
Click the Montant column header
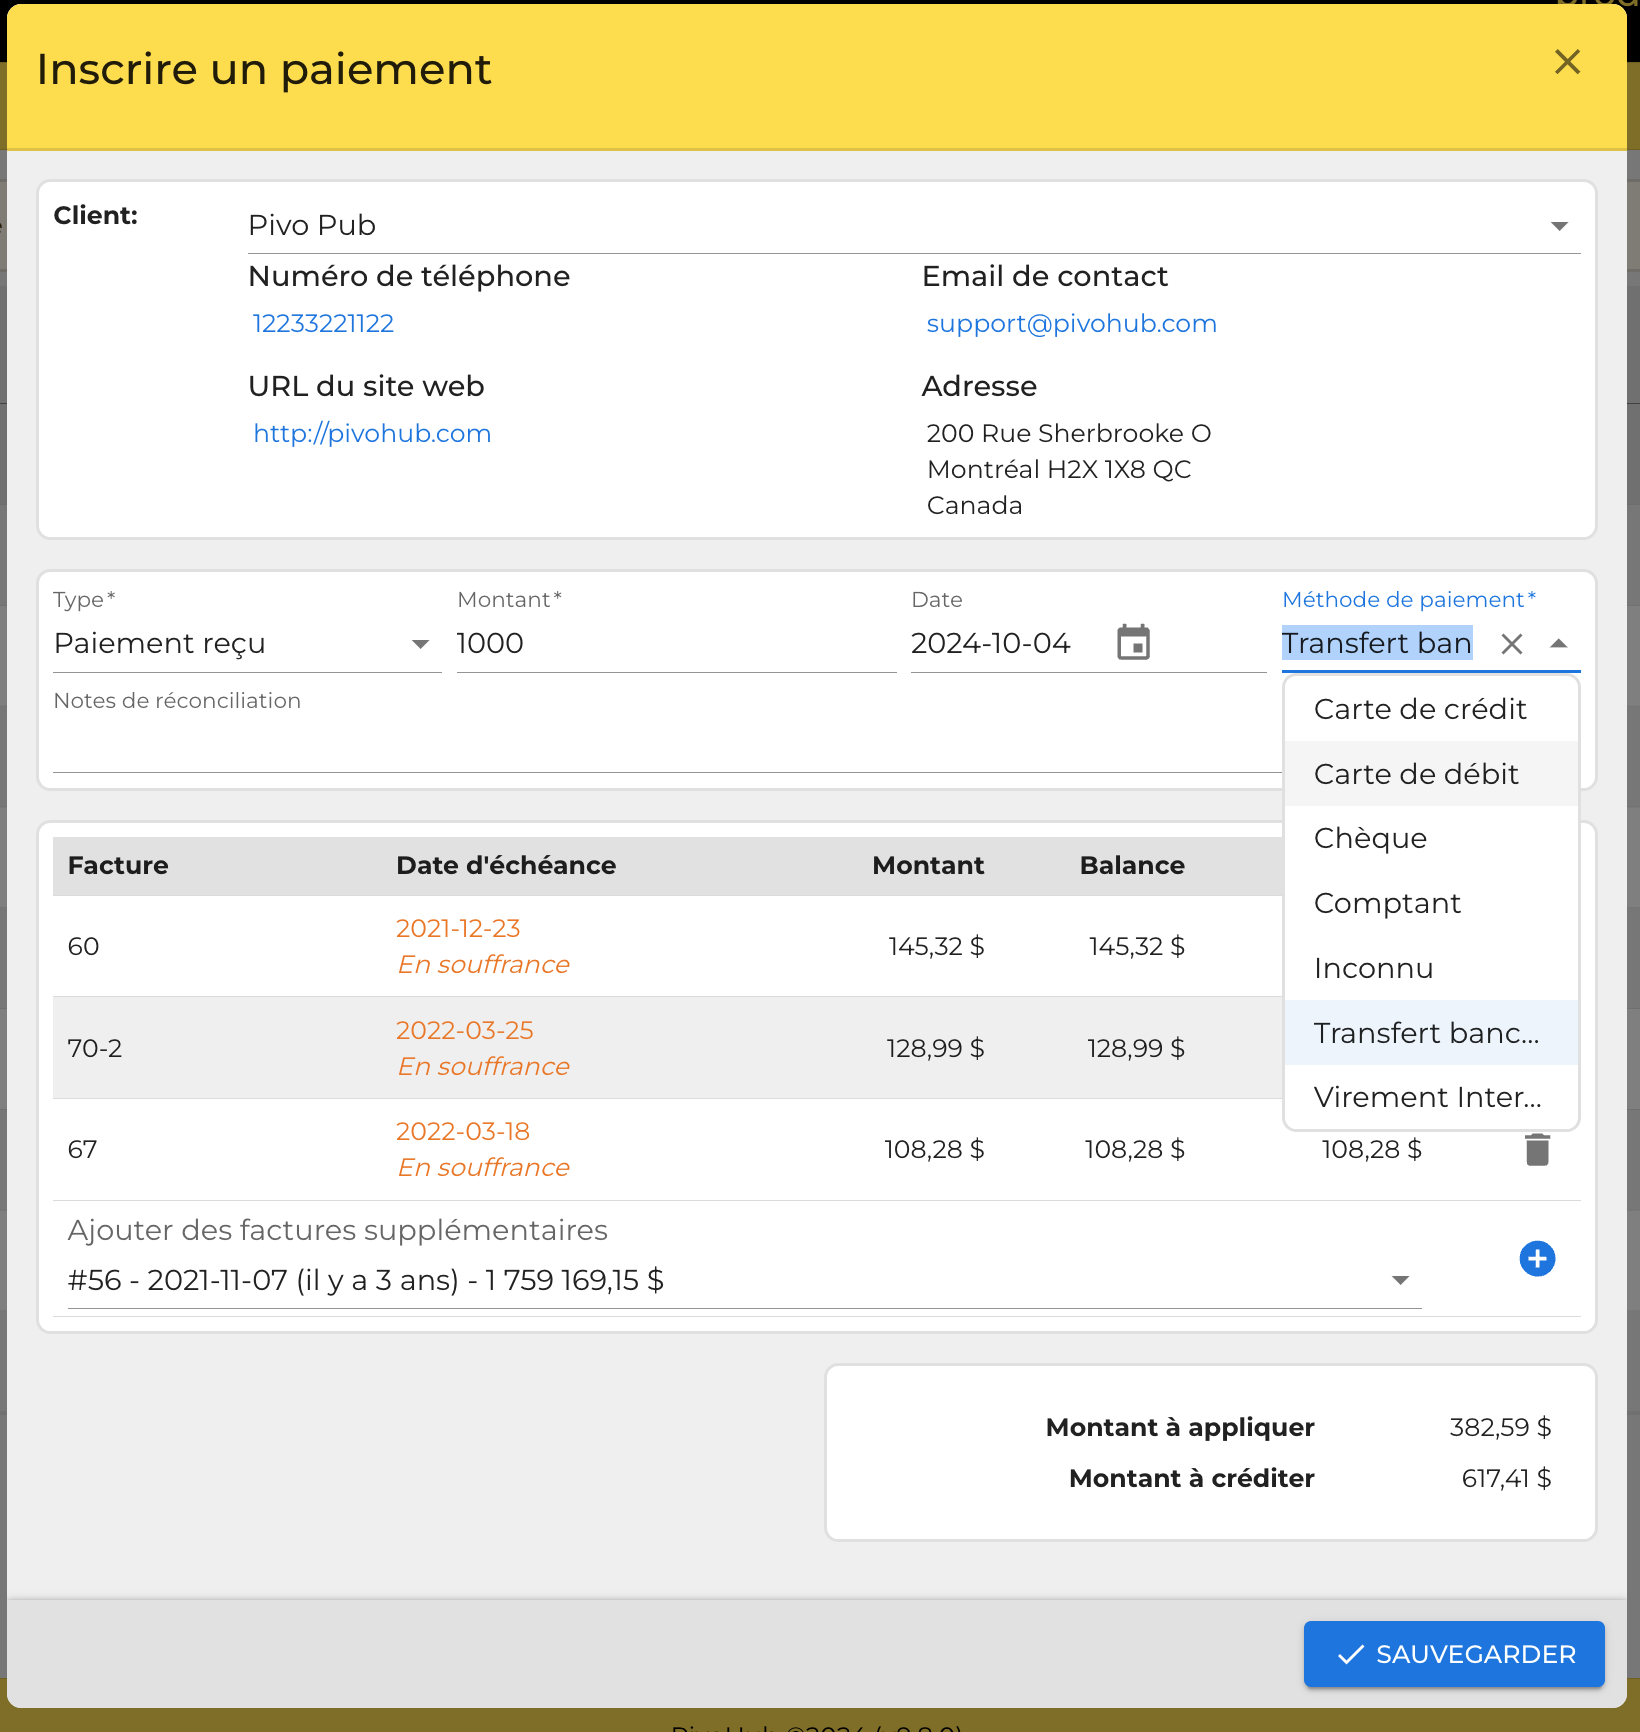pos(928,866)
